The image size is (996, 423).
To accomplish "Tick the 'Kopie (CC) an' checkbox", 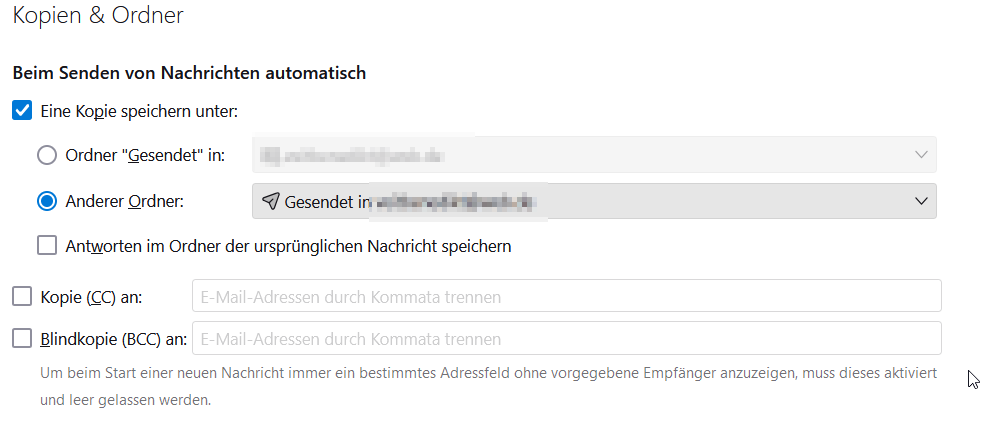I will pyautogui.click(x=22, y=296).
